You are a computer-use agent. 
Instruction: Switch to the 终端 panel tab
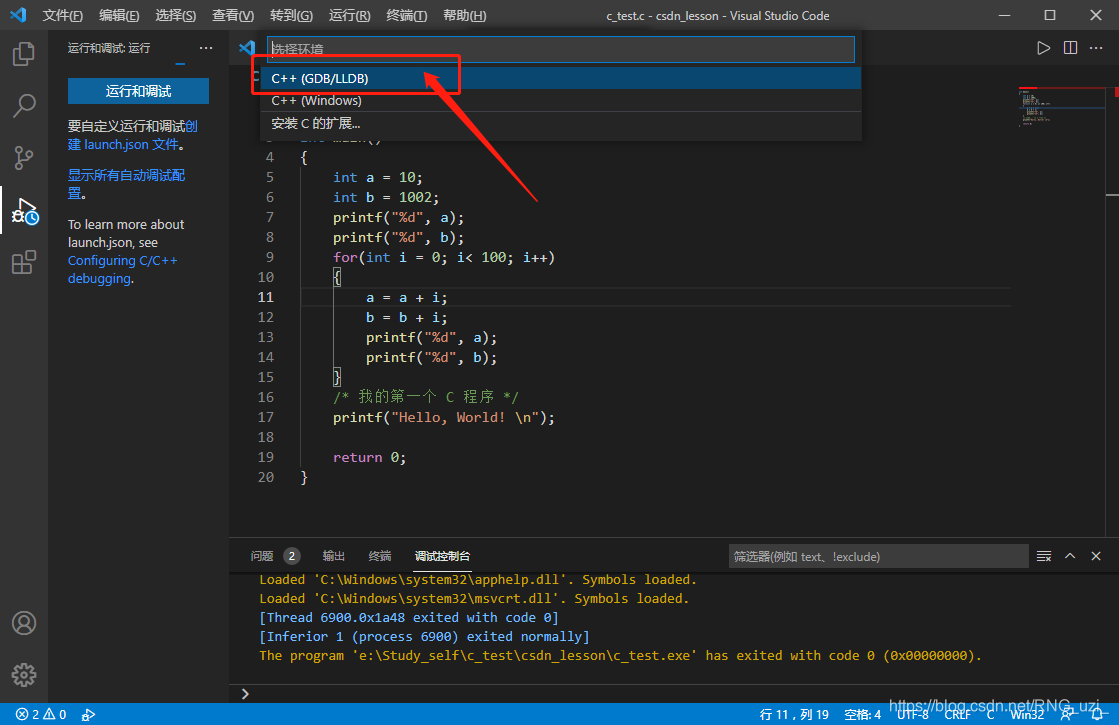coord(380,556)
